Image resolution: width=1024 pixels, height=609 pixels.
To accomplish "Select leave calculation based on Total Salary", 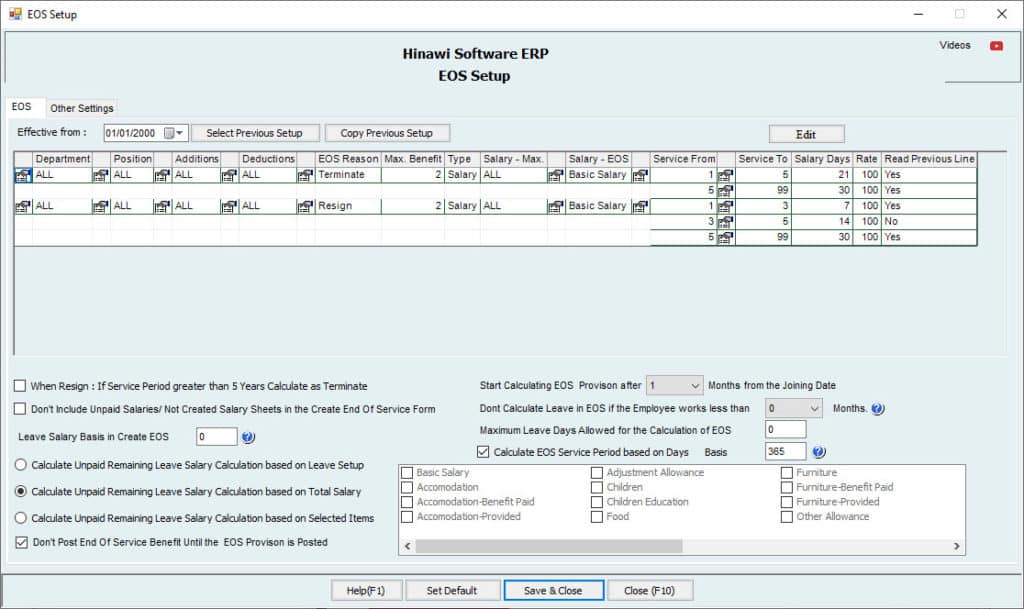I will (x=21, y=492).
